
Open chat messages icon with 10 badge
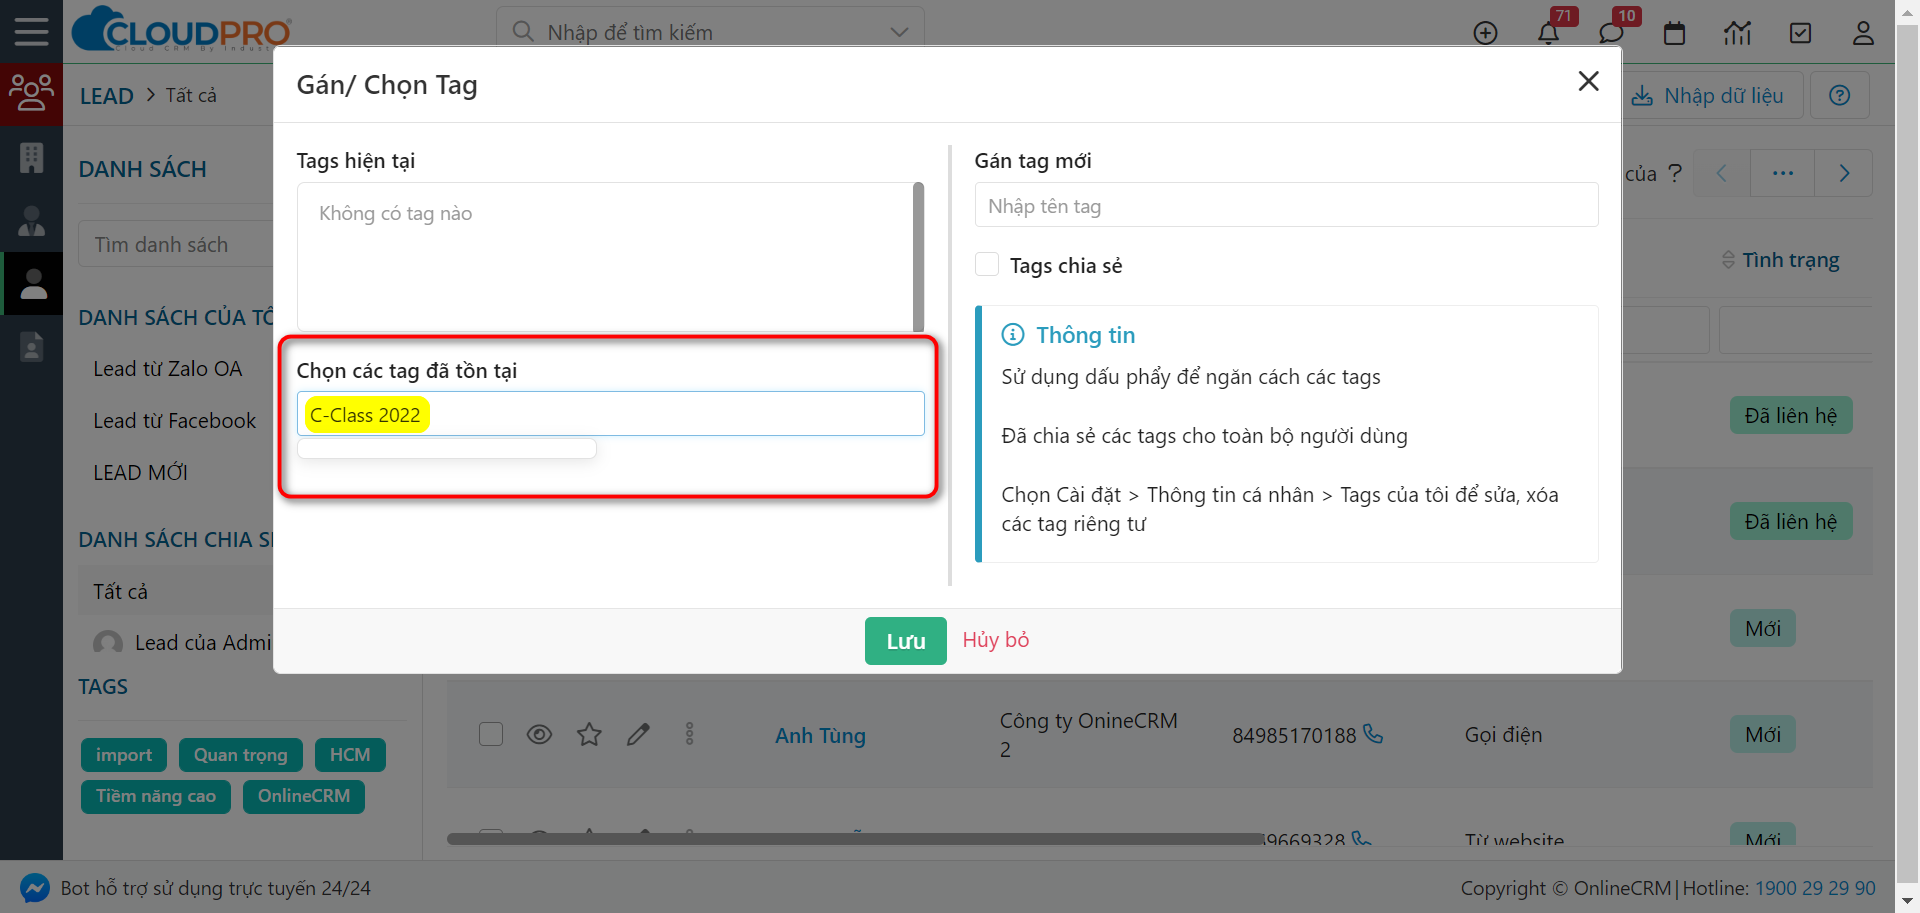(x=1611, y=33)
